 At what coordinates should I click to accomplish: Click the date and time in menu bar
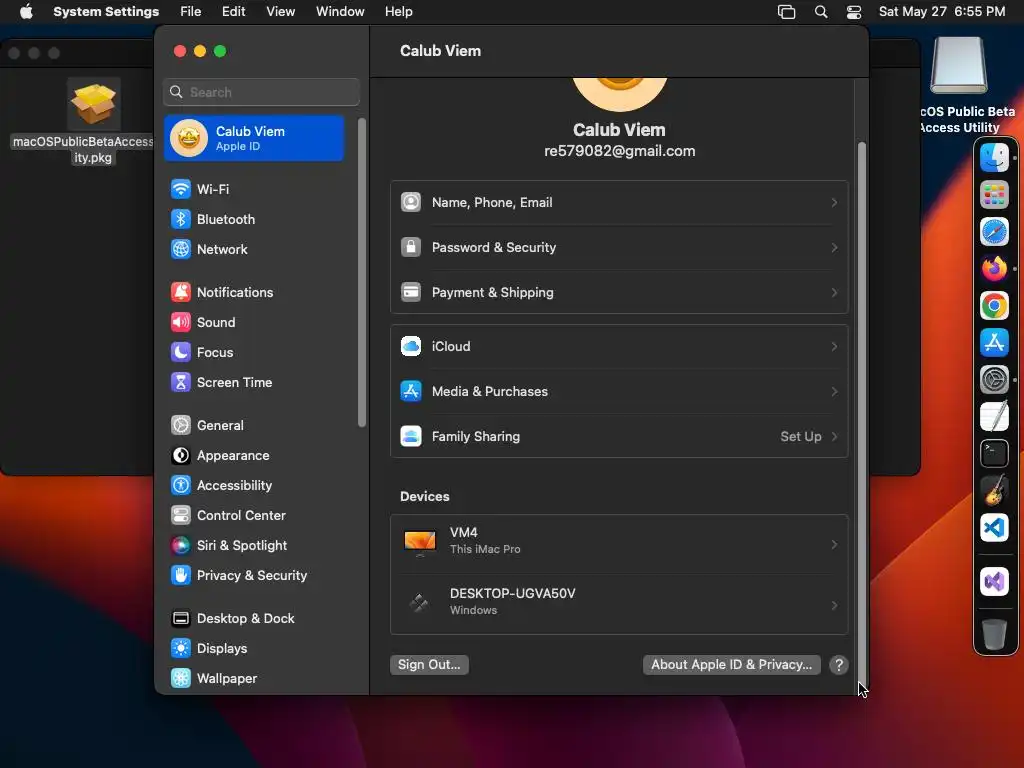pos(942,12)
